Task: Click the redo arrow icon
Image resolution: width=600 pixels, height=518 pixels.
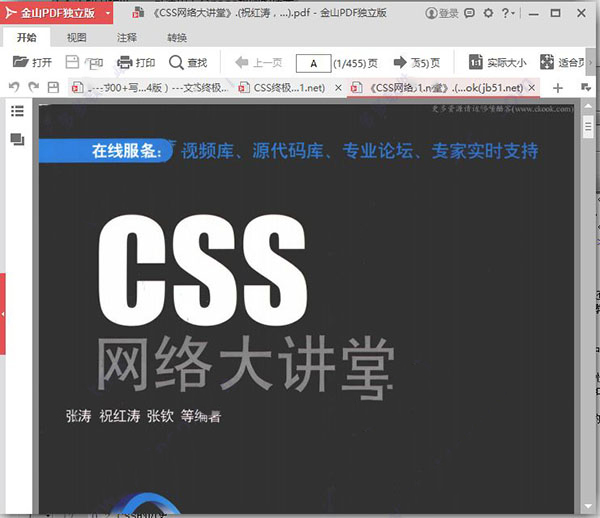Action: tap(34, 88)
